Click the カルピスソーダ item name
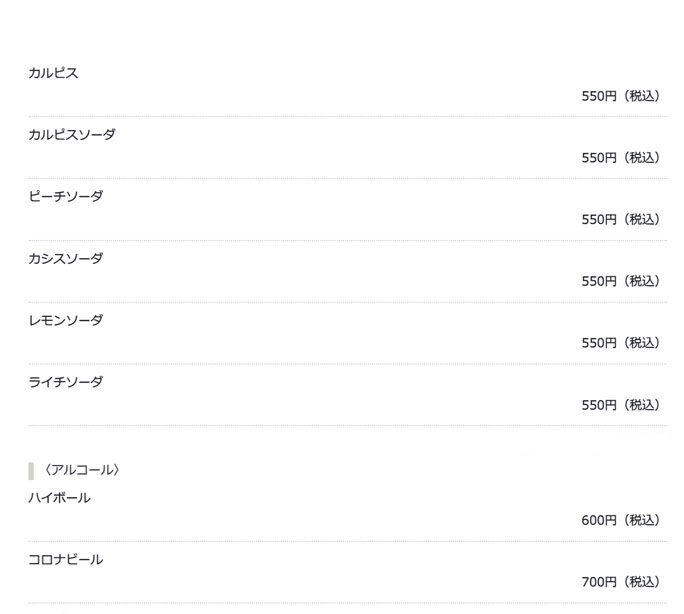This screenshot has width=684, height=614. click(72, 134)
